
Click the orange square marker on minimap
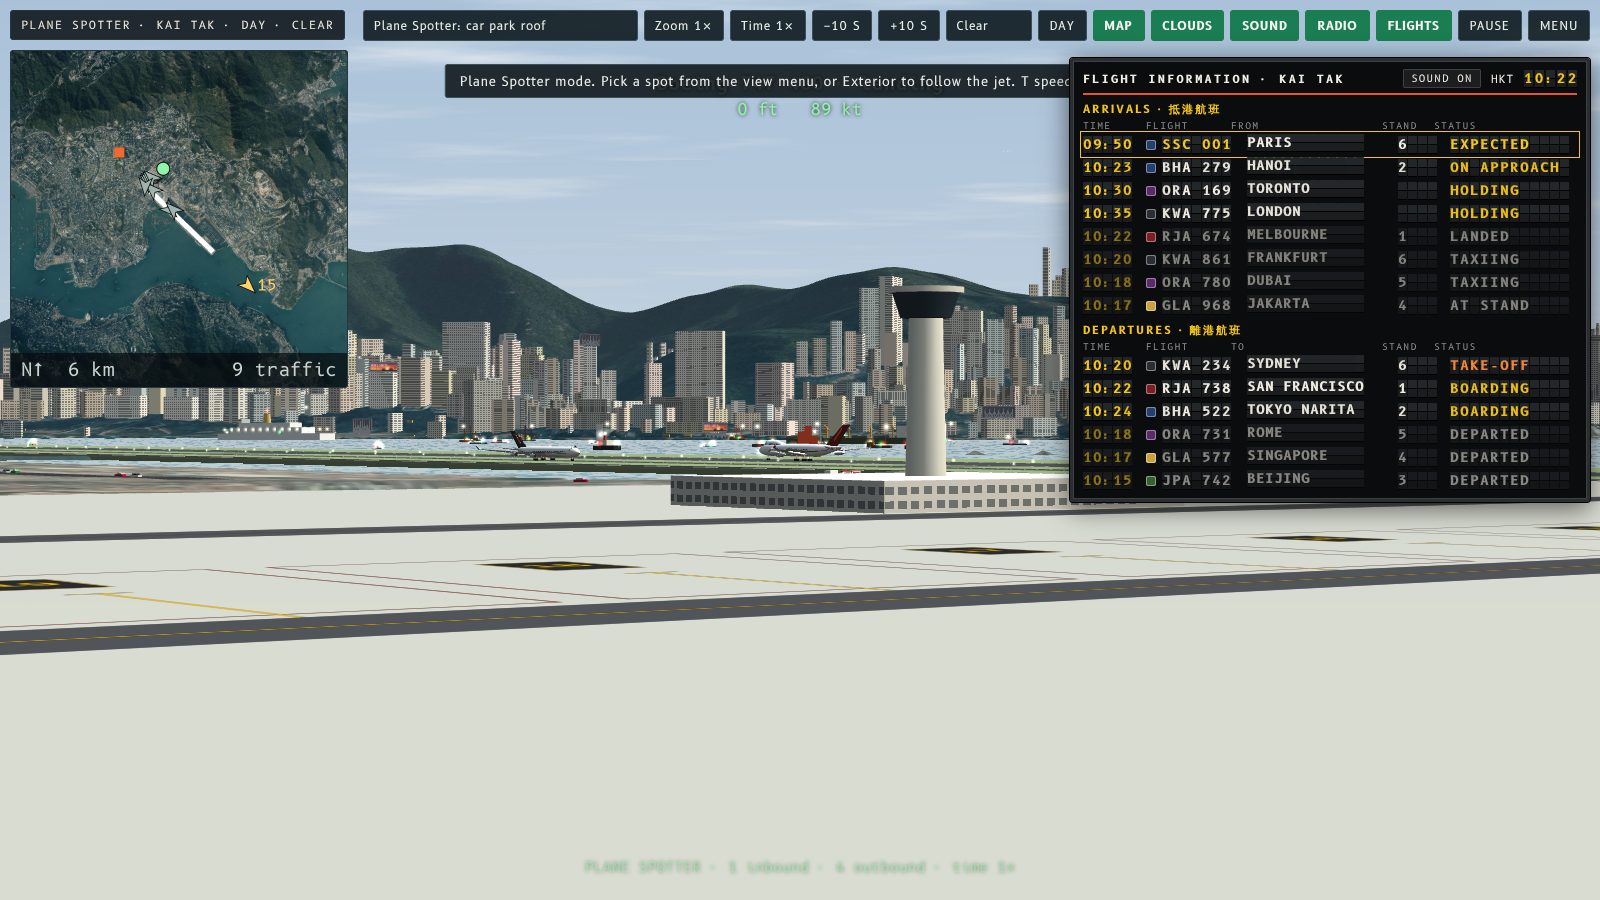point(119,152)
